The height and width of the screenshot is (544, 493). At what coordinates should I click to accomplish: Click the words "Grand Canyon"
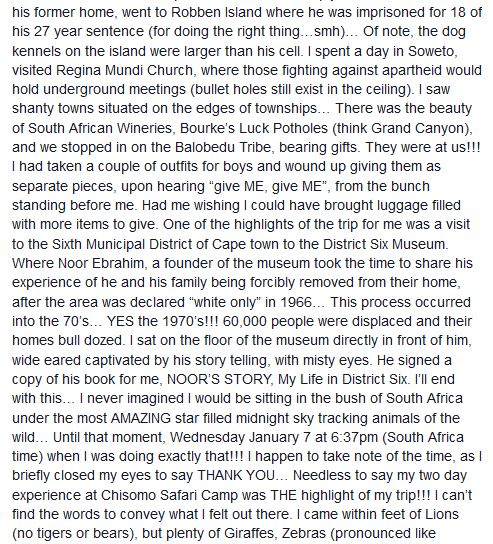pyautogui.click(x=419, y=128)
